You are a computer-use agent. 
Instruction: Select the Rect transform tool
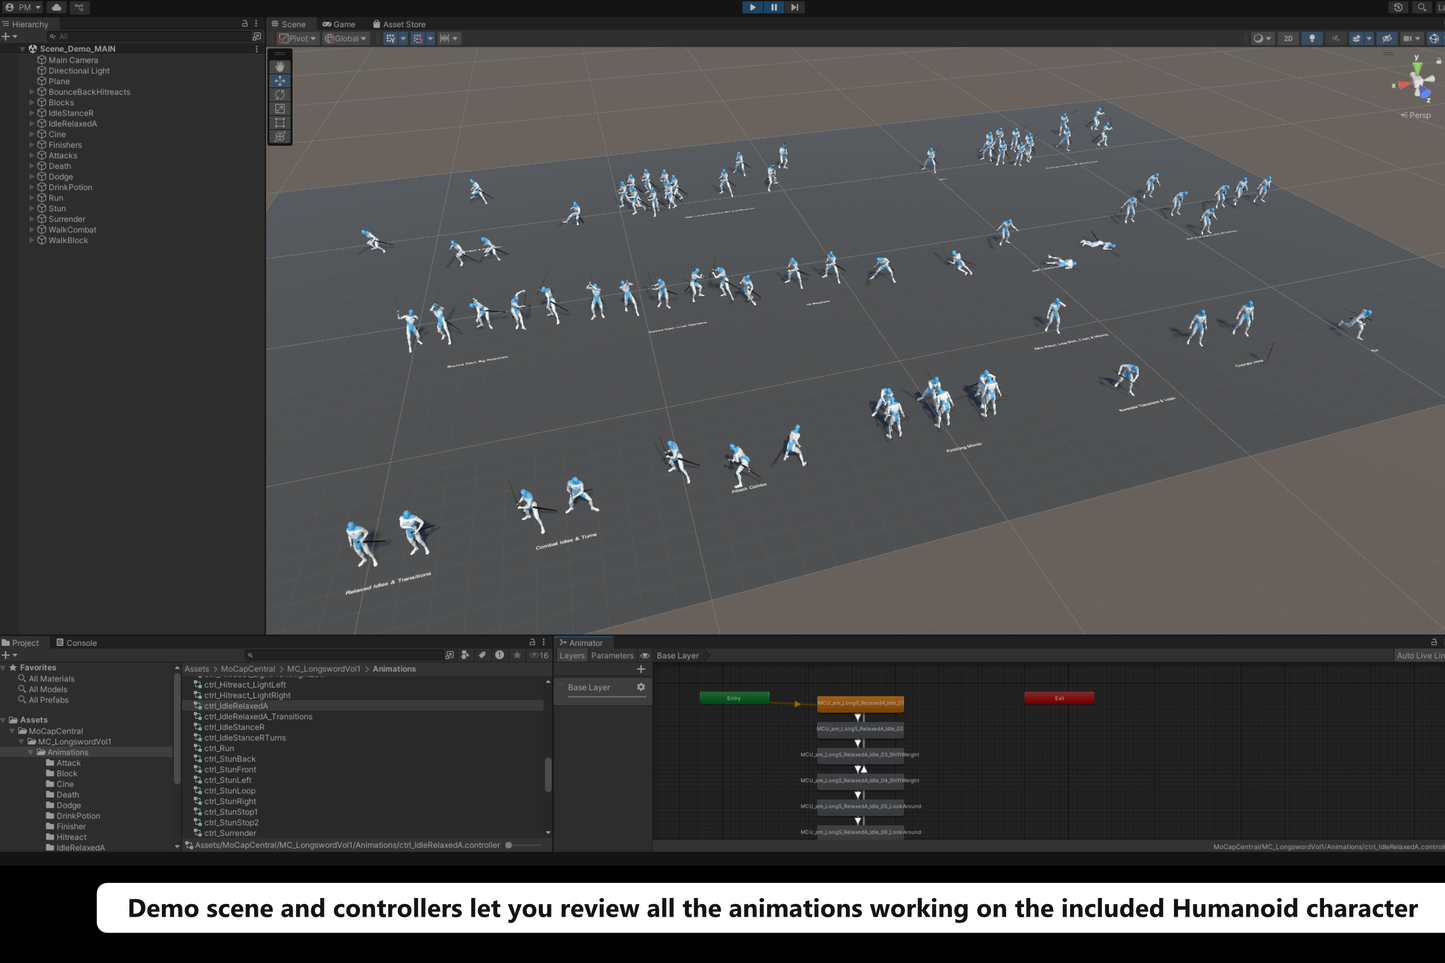click(280, 123)
